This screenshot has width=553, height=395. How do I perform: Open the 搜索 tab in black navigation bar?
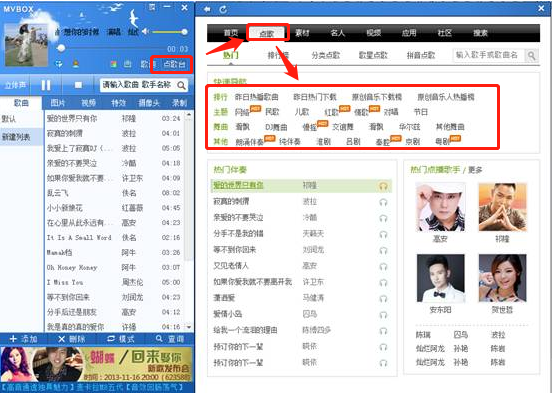(x=480, y=33)
